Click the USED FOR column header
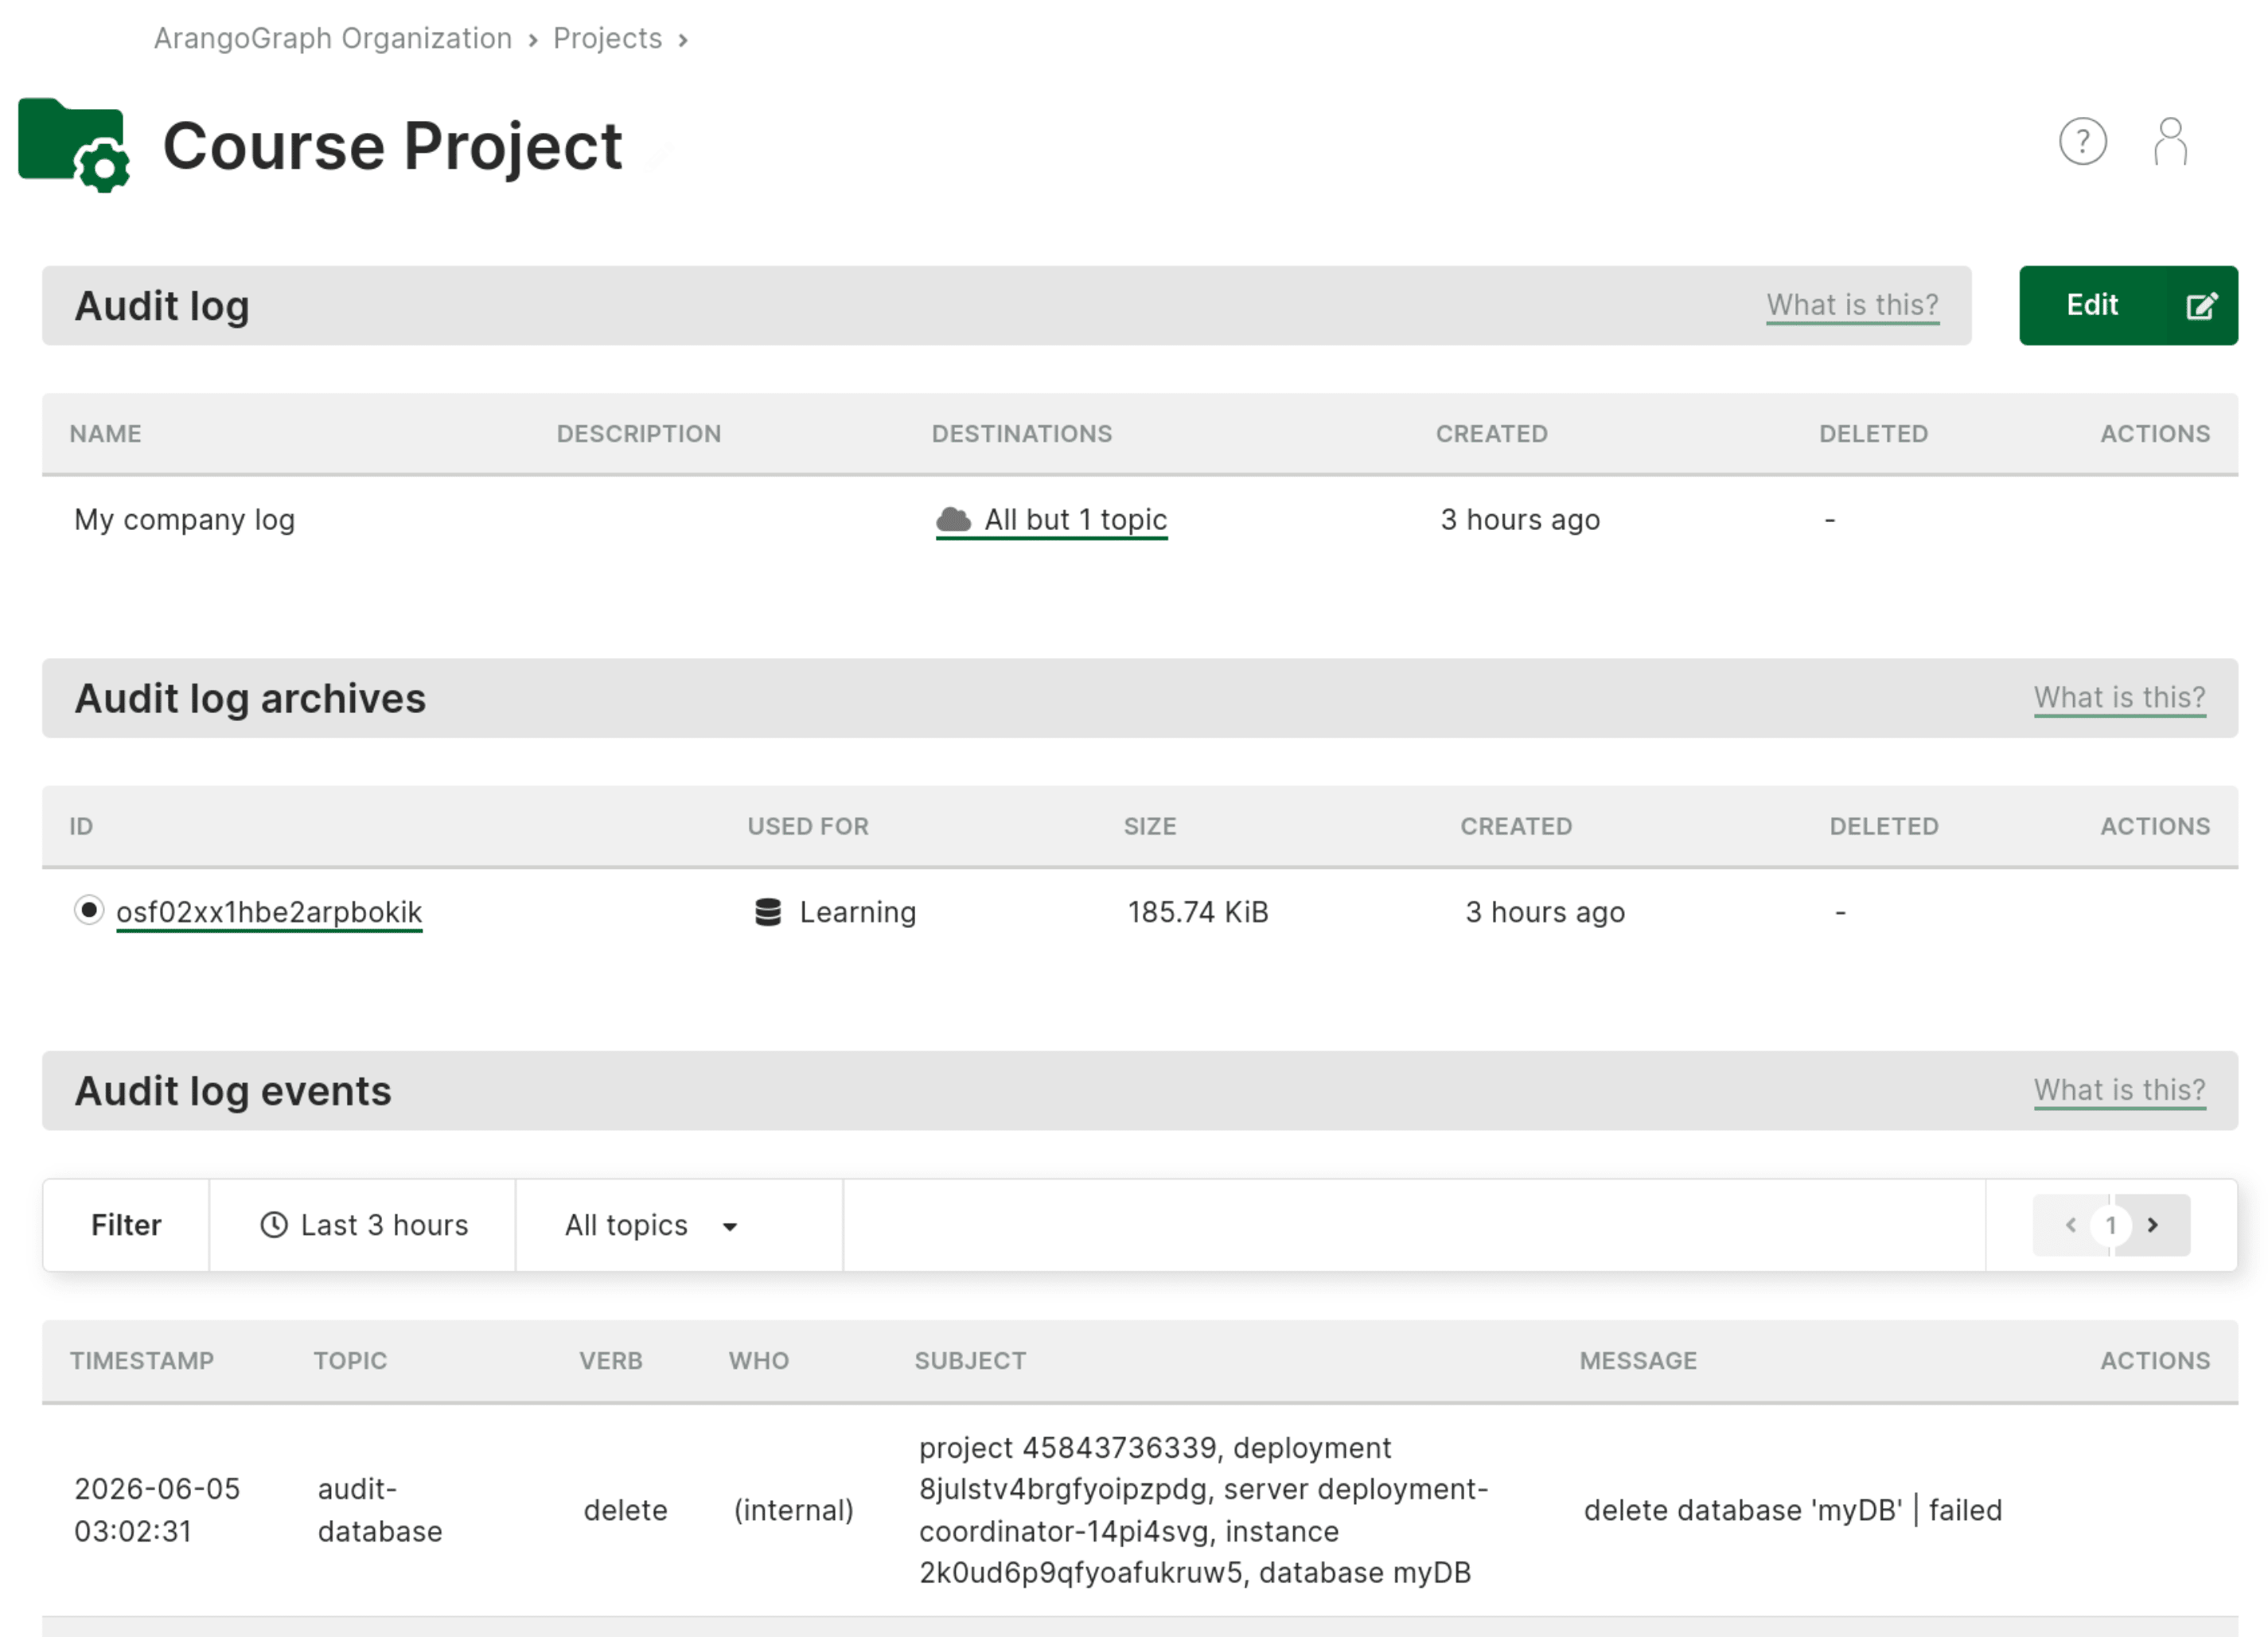Screen dimensions: 2268x1637 pos(808,826)
